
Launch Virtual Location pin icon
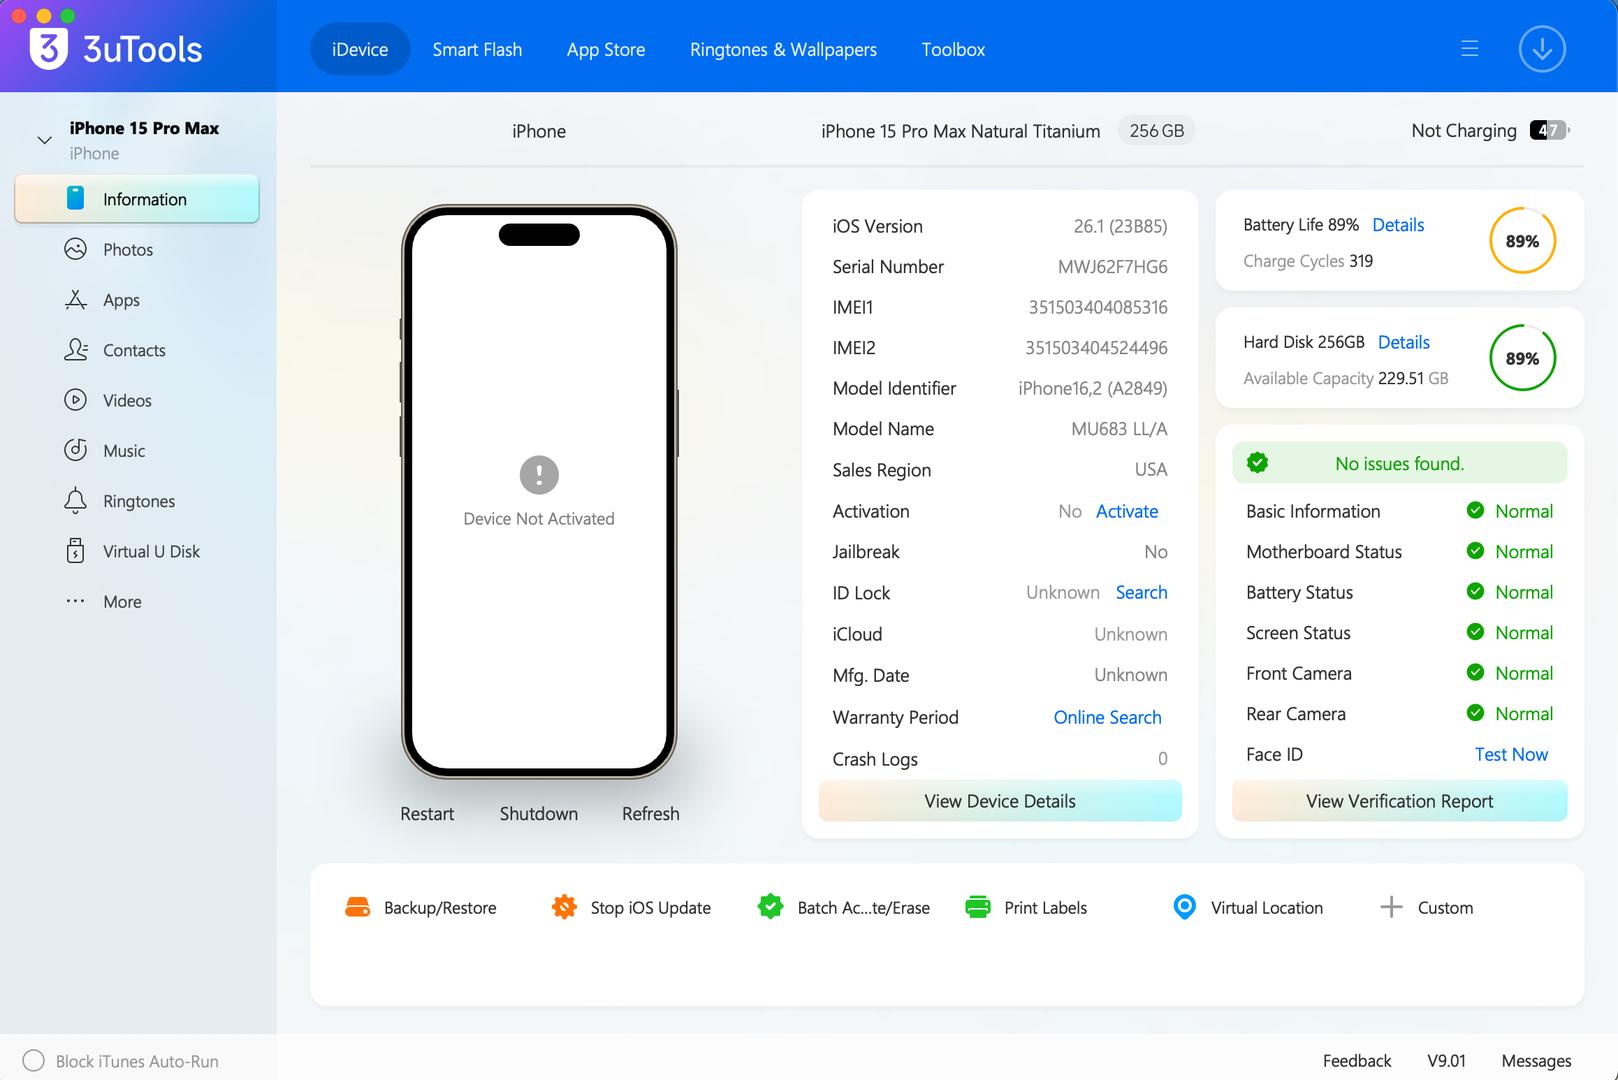tap(1184, 907)
